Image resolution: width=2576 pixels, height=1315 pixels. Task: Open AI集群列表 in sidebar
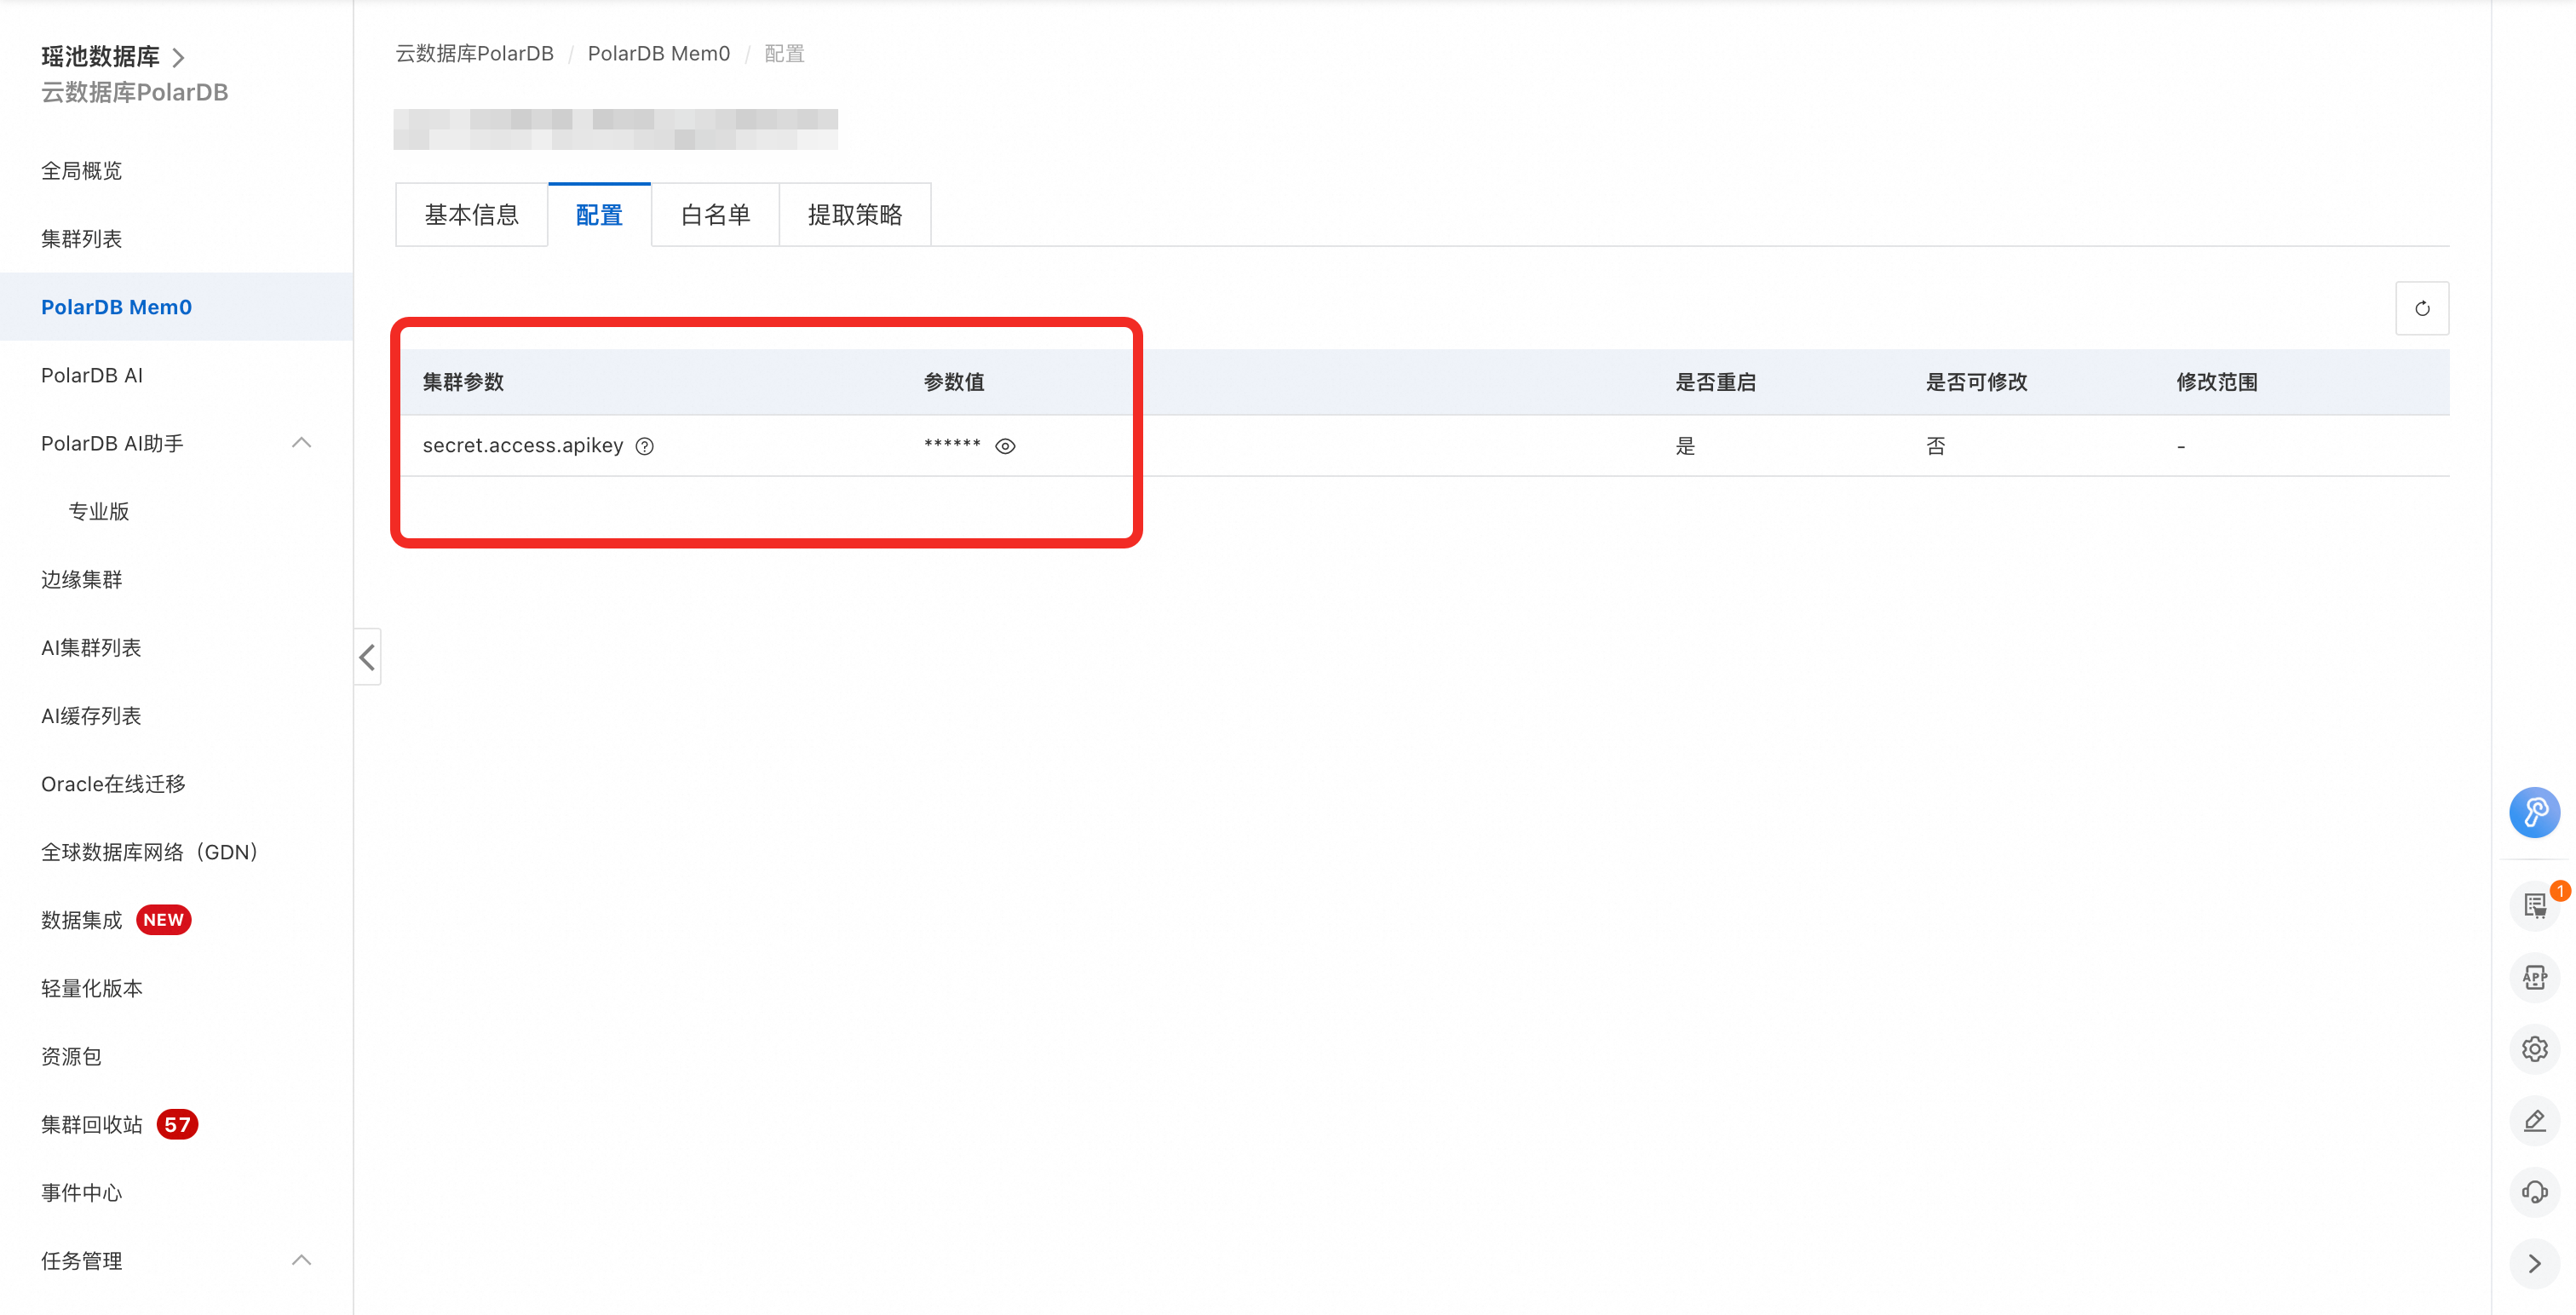pyautogui.click(x=91, y=647)
